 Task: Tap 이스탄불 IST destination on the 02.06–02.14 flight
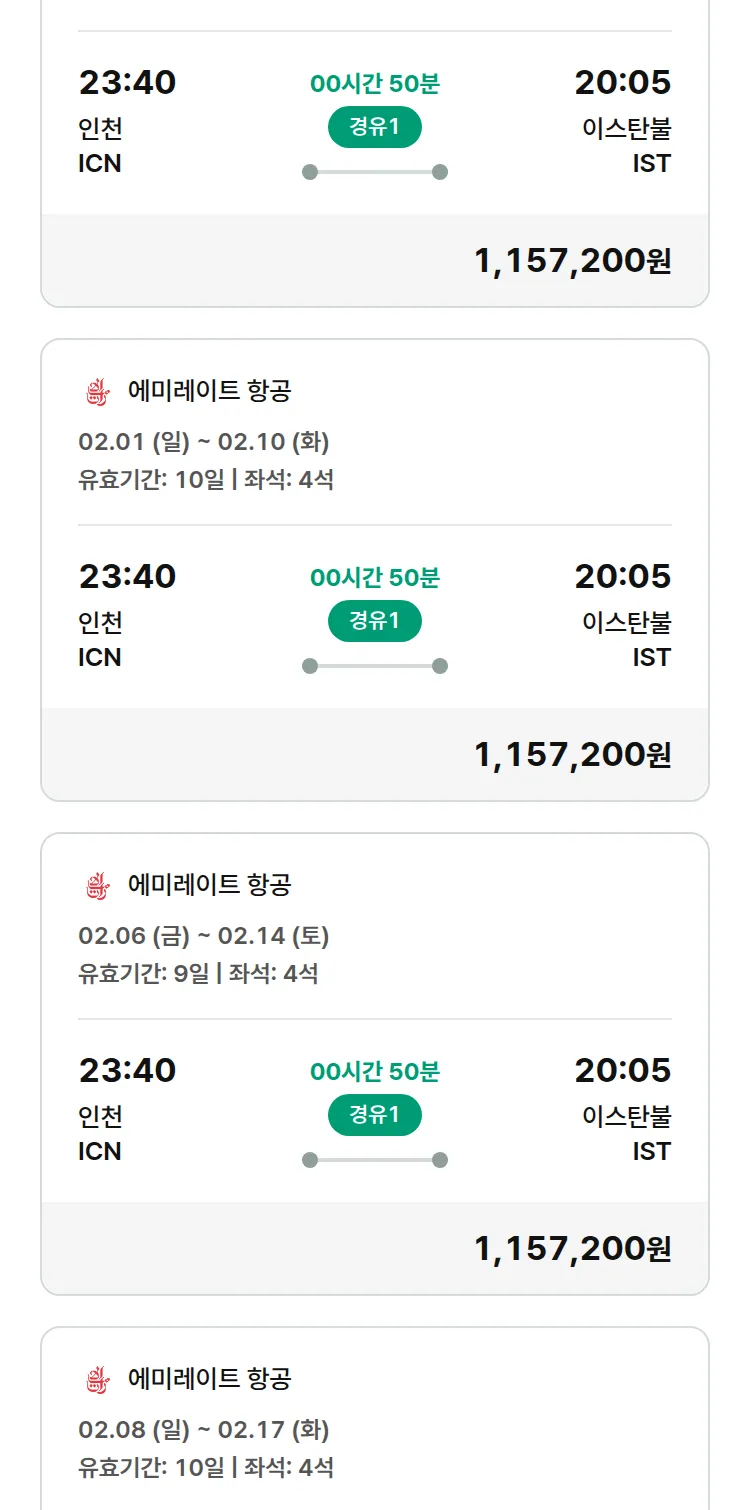point(627,1133)
